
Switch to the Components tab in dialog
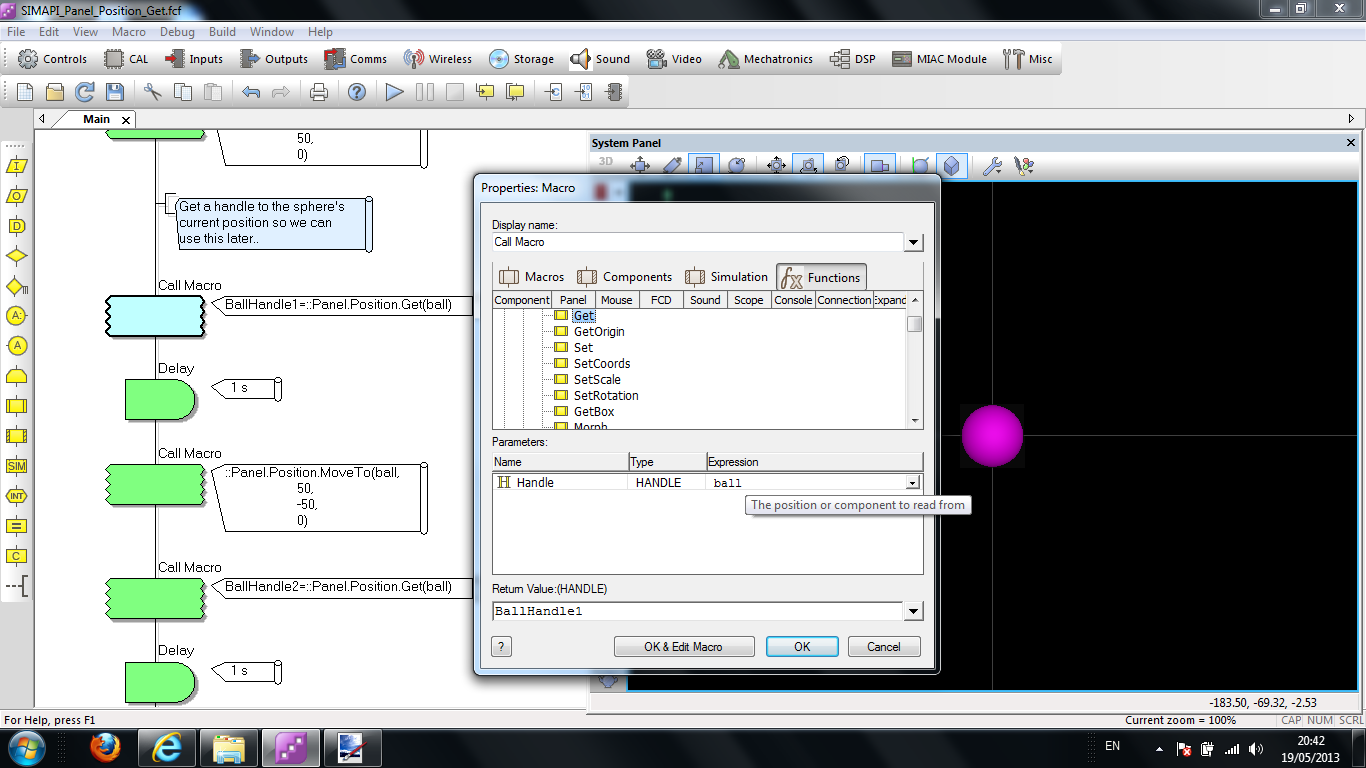(625, 277)
